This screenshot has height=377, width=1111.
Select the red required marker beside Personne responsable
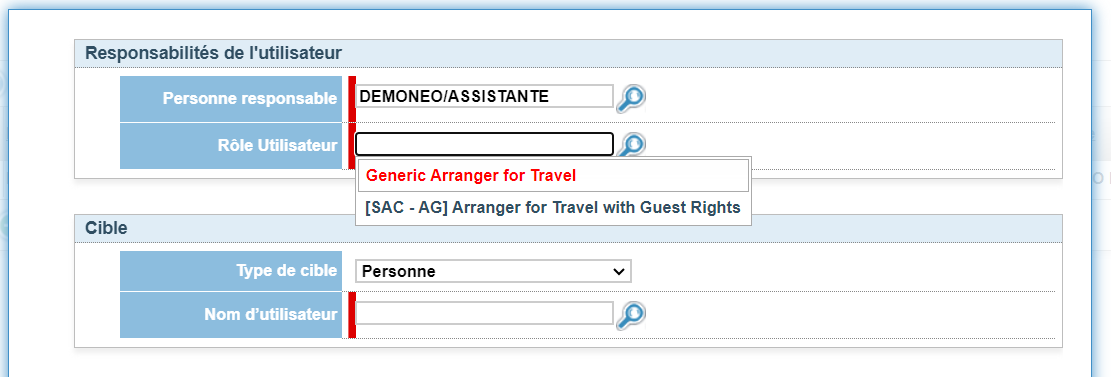click(x=352, y=99)
